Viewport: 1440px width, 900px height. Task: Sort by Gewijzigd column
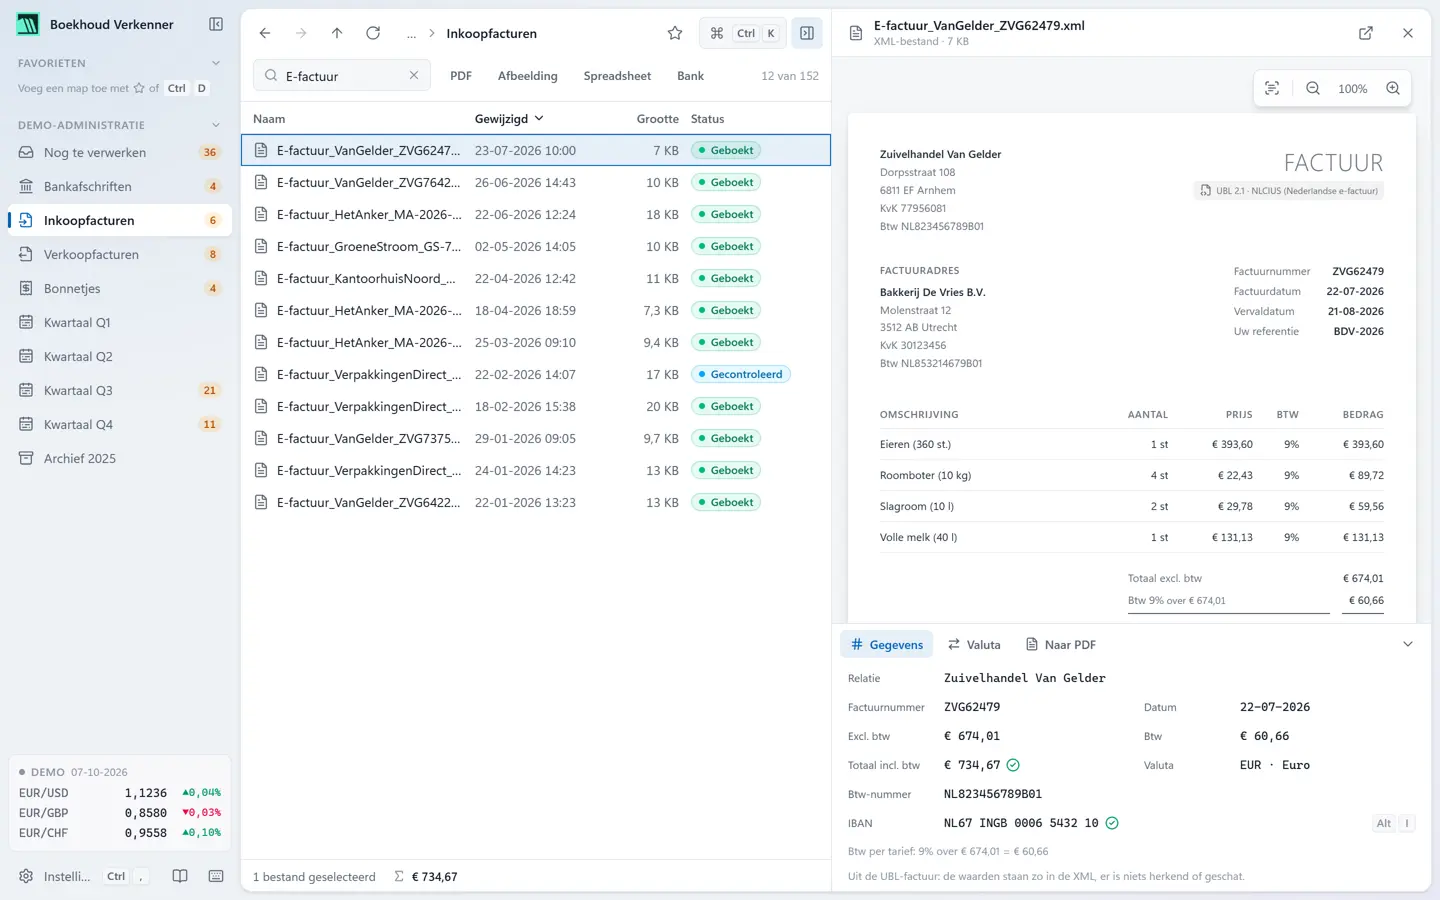[509, 118]
